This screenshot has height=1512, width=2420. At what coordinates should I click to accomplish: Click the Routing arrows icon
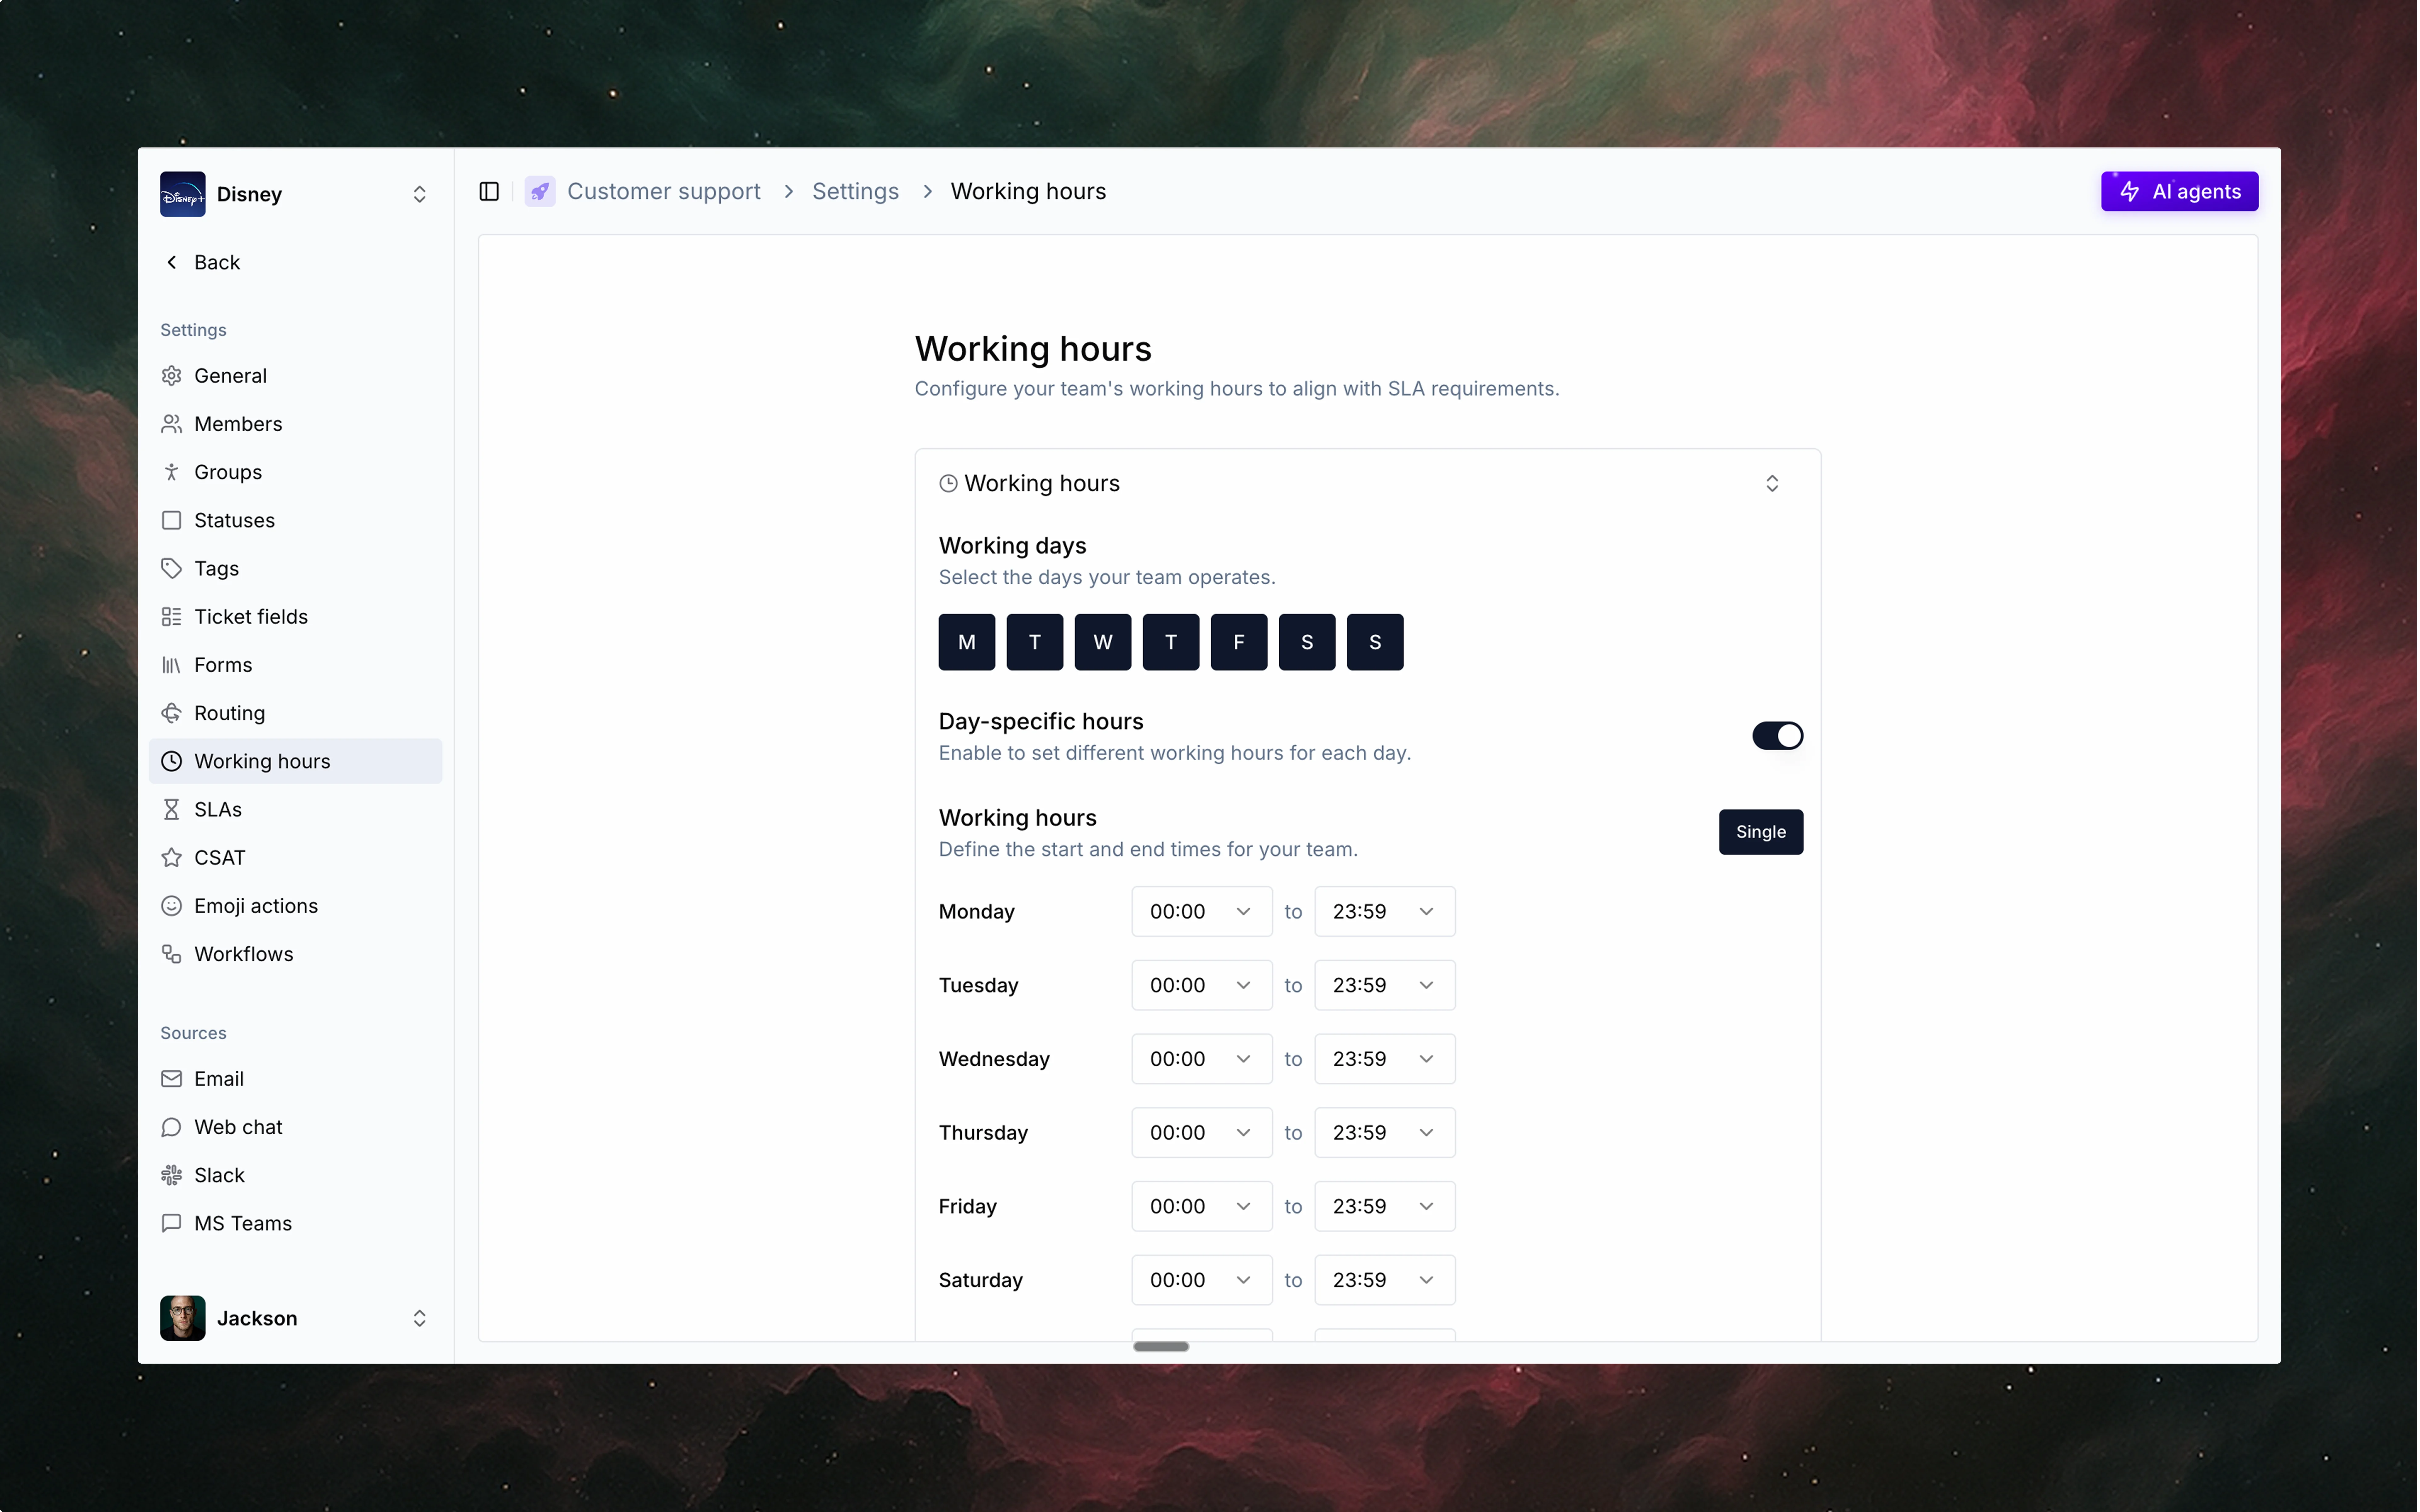[x=172, y=713]
